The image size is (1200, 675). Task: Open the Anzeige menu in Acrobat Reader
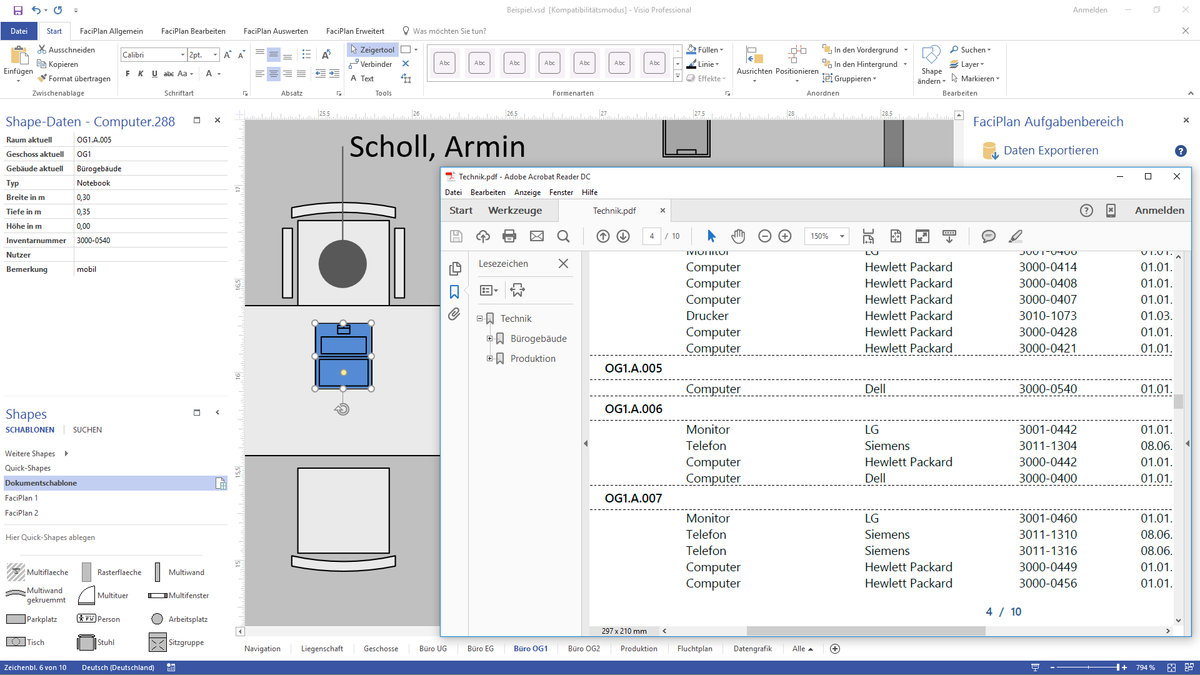pos(526,192)
